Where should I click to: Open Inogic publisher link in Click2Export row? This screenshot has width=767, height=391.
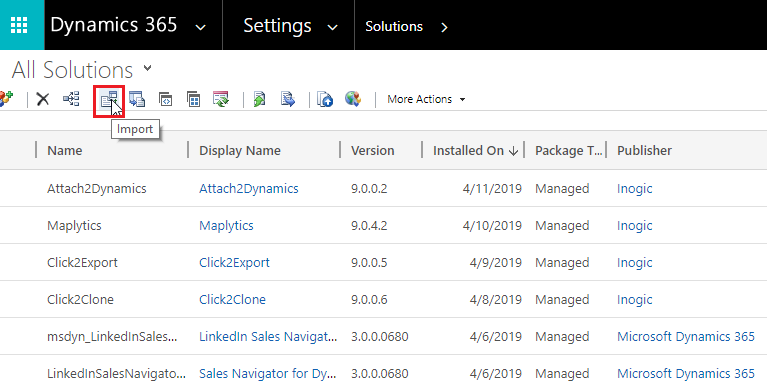point(634,263)
